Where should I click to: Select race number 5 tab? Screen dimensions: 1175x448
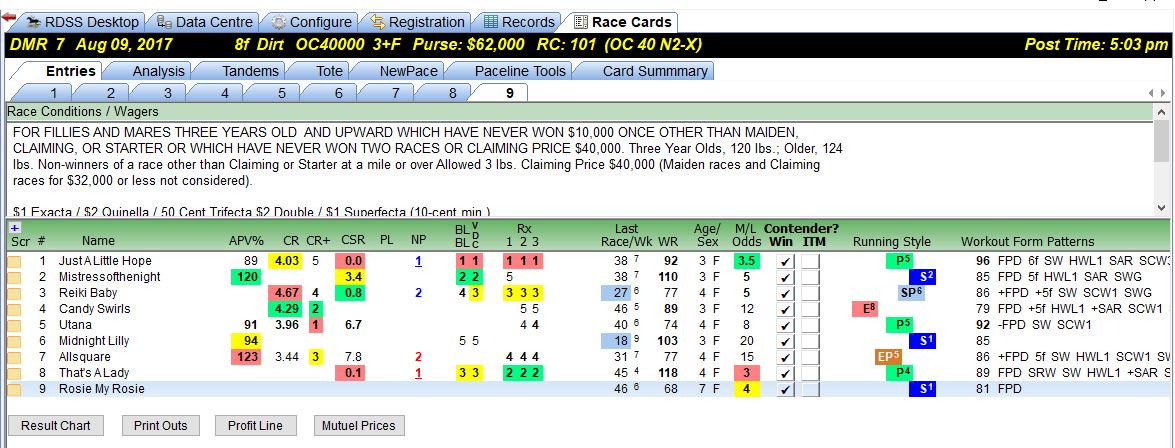(282, 93)
